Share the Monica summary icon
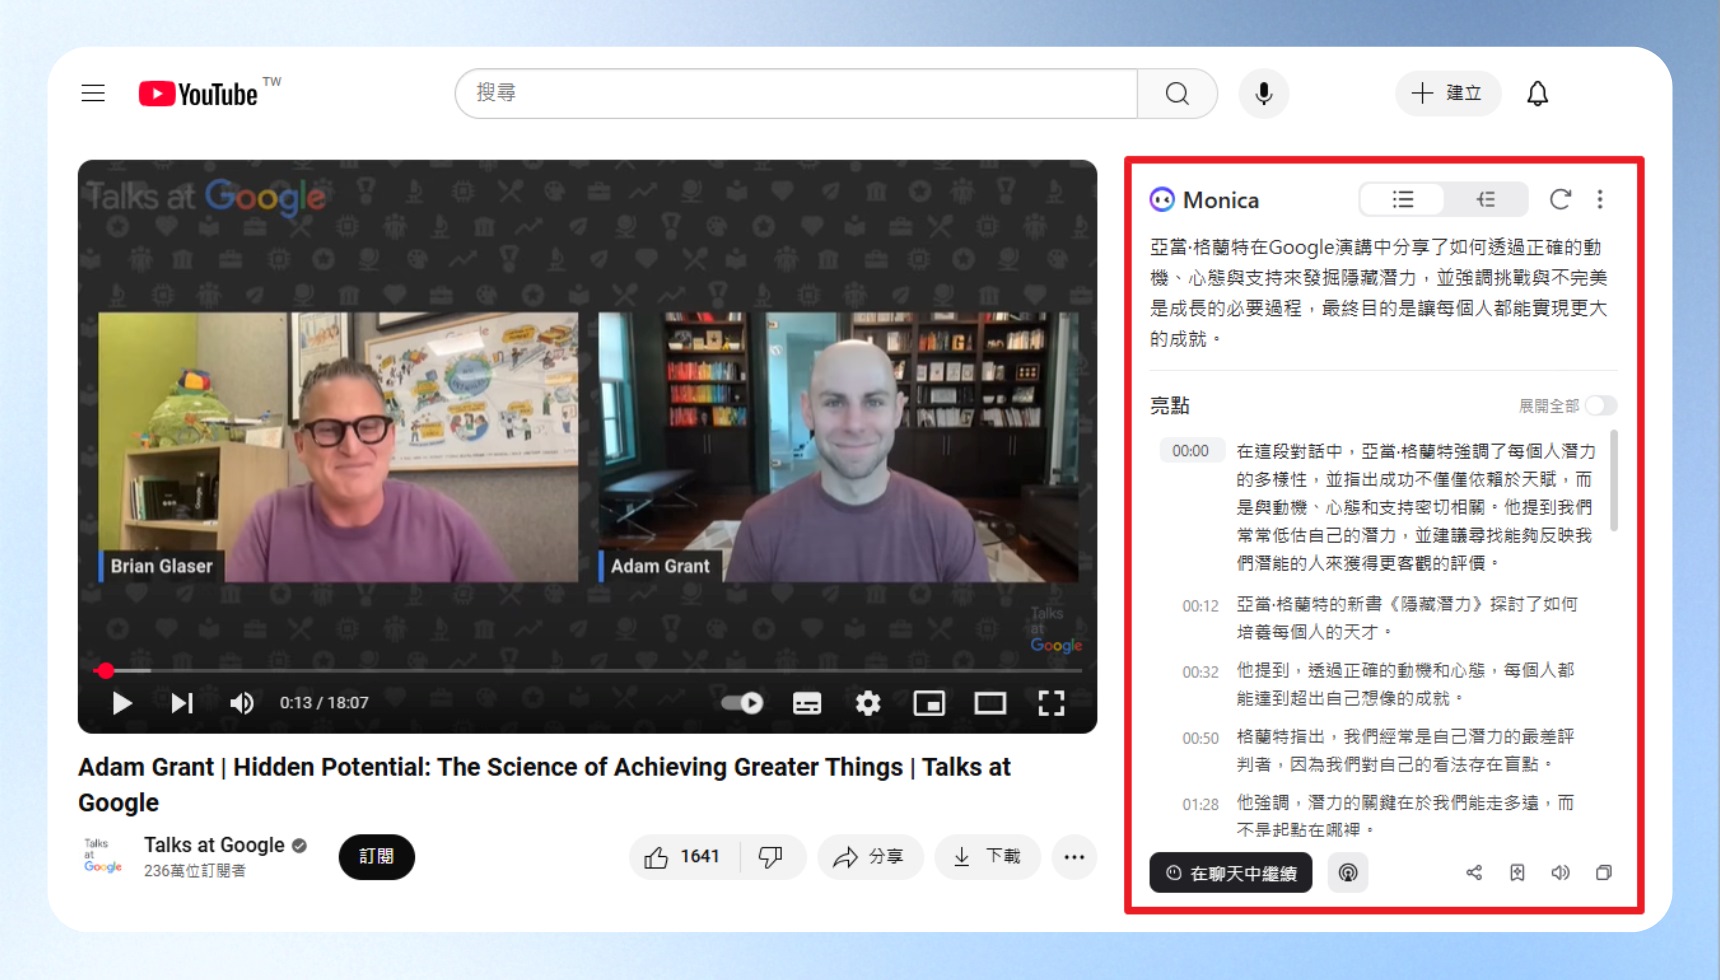 tap(1474, 873)
